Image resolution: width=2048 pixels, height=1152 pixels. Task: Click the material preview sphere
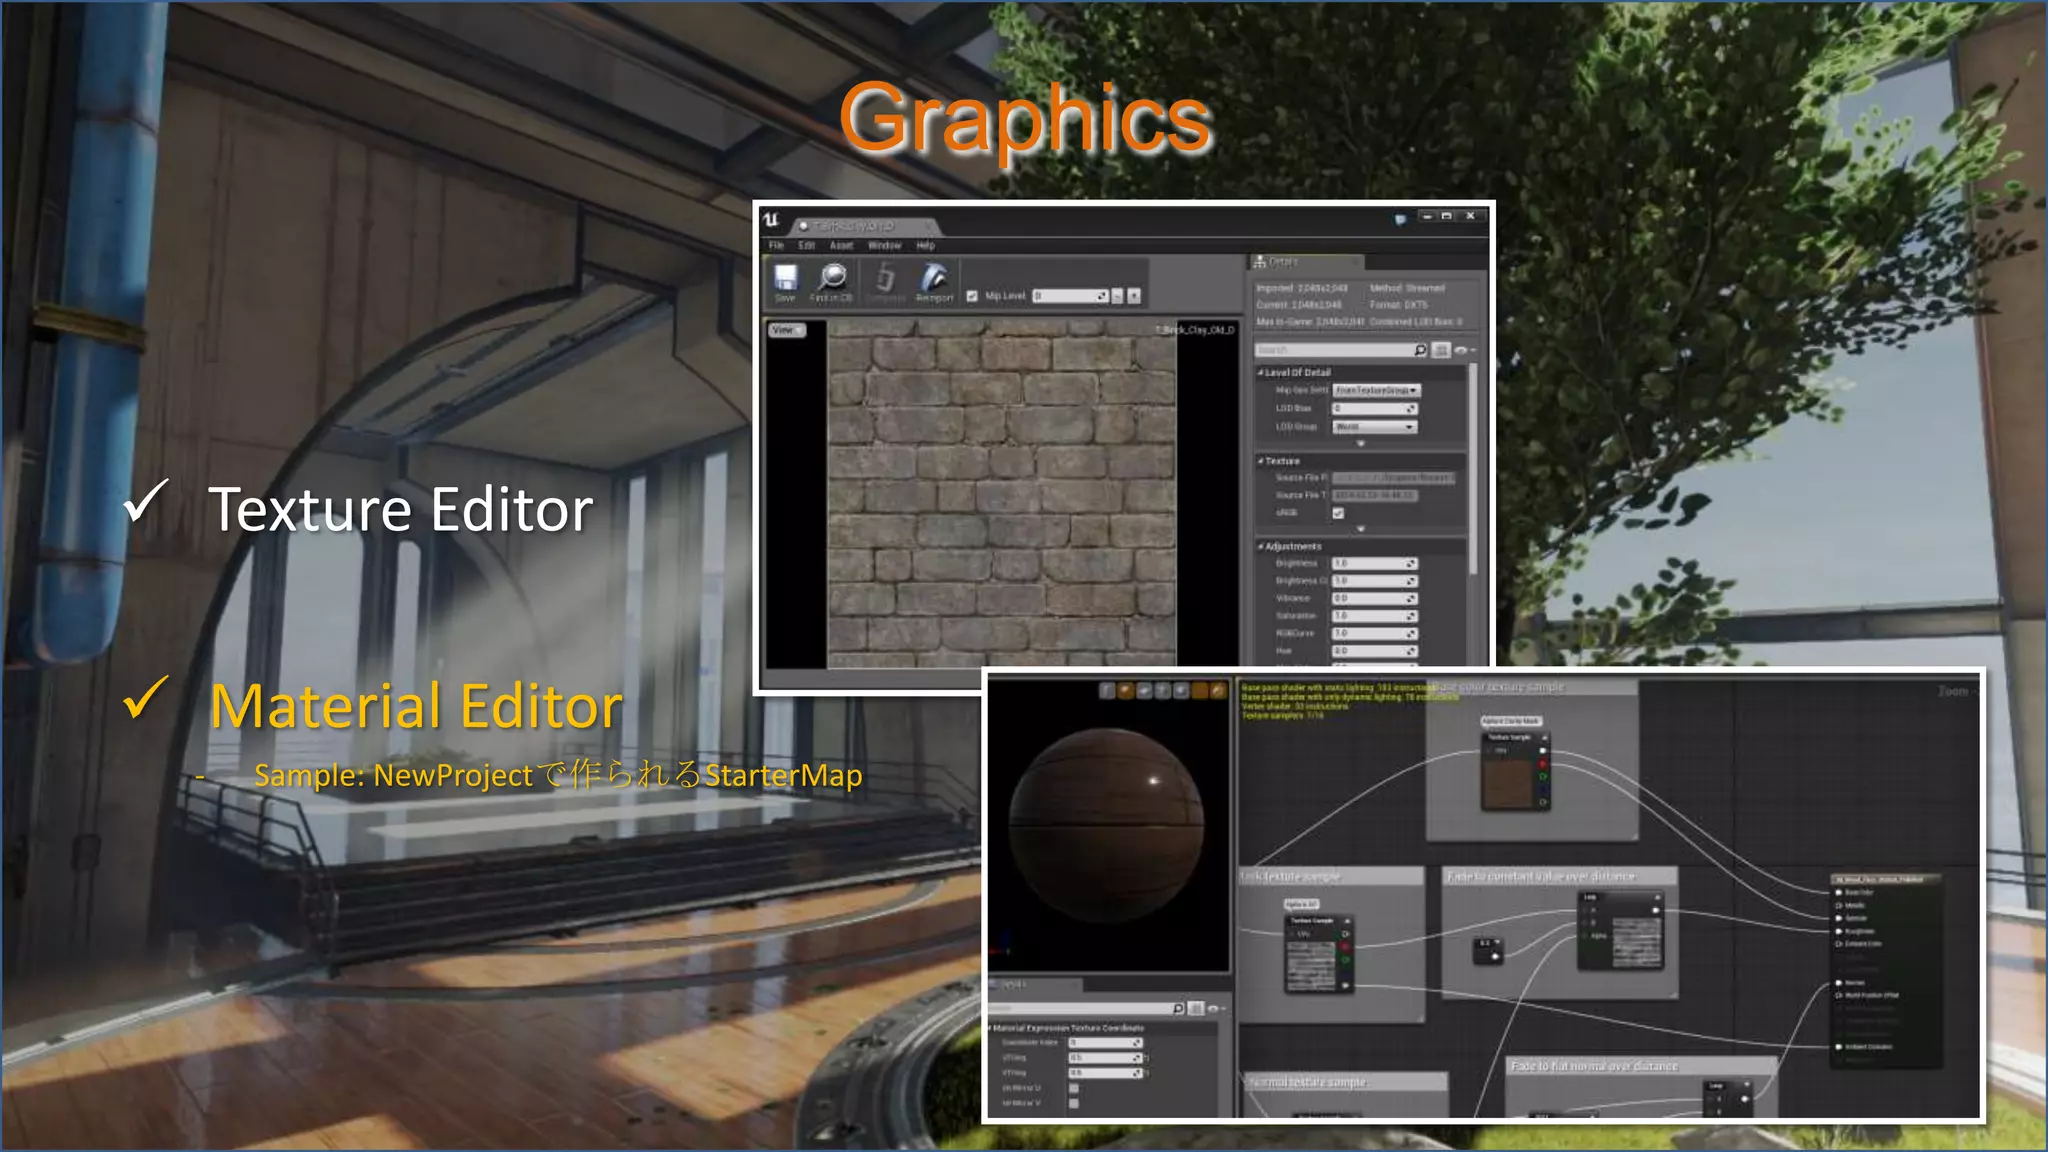[x=1107, y=825]
